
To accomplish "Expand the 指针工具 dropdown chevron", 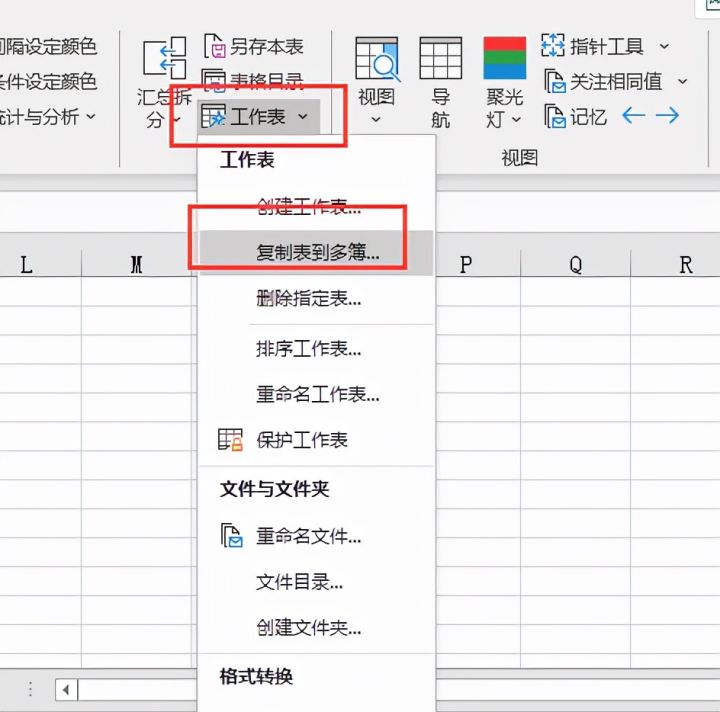I will click(664, 46).
